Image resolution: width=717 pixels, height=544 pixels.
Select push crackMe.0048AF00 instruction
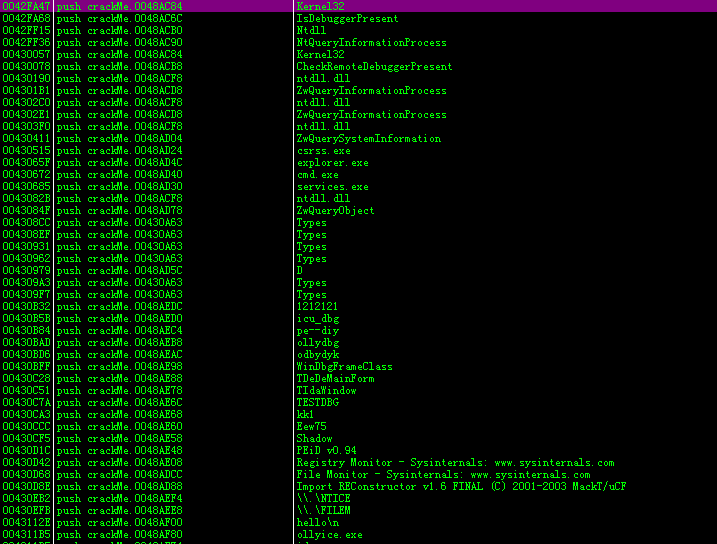pyautogui.click(x=119, y=523)
